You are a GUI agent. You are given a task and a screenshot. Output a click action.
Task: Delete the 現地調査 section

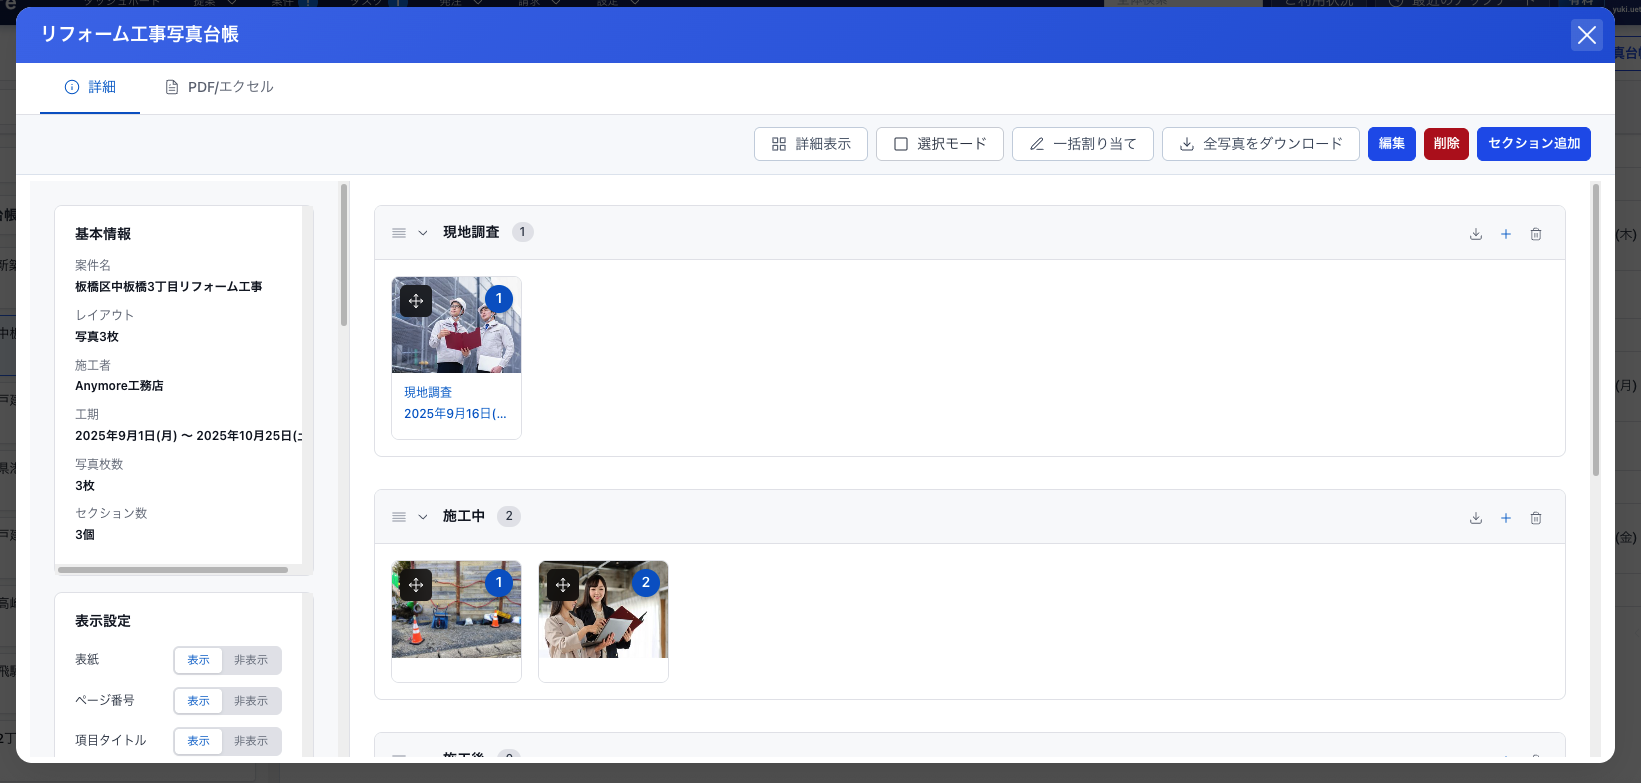point(1536,234)
